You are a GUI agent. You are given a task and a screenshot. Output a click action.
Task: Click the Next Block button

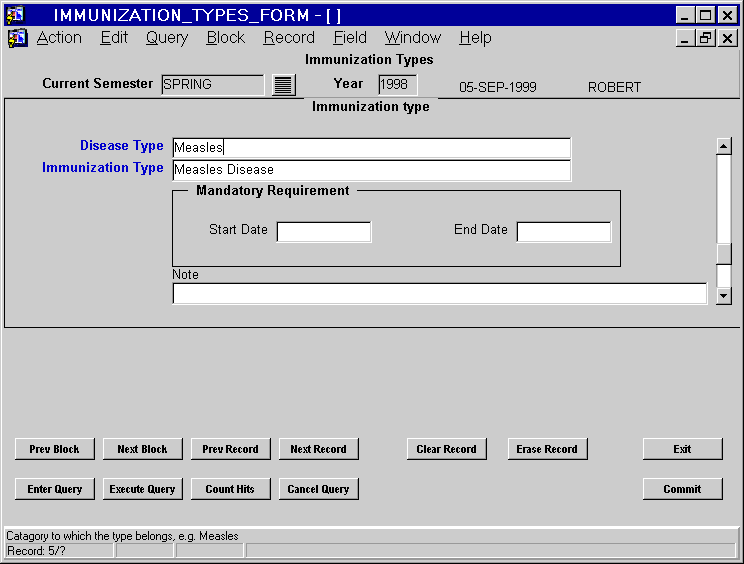[142, 449]
